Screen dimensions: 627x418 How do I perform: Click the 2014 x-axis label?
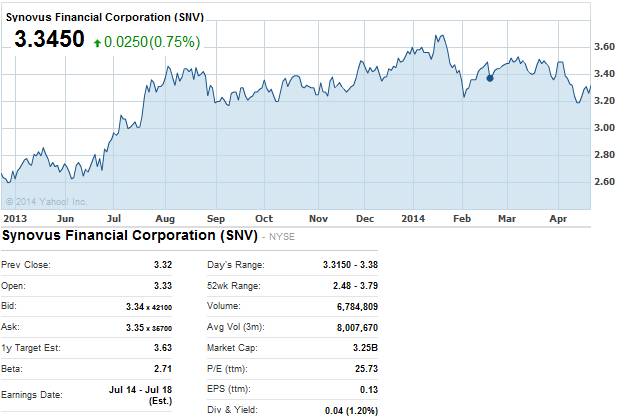pyautogui.click(x=413, y=218)
